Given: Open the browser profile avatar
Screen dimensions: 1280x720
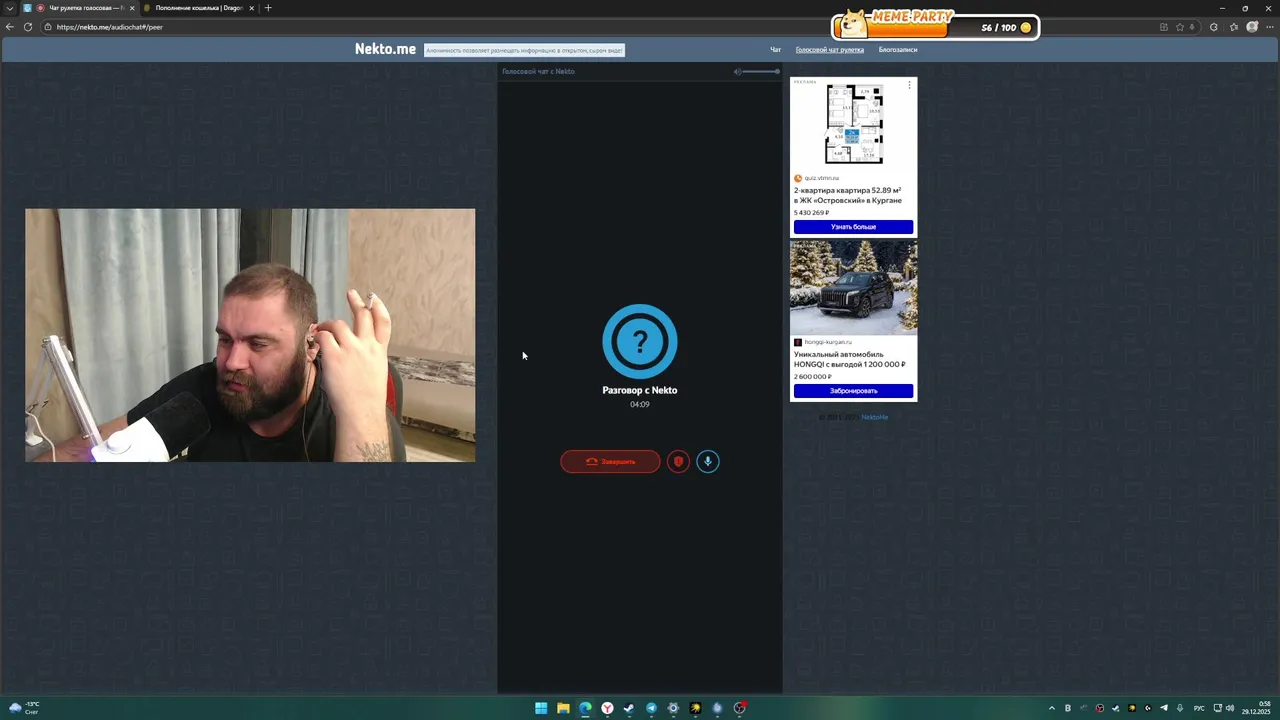Looking at the screenshot, I should click(1253, 27).
